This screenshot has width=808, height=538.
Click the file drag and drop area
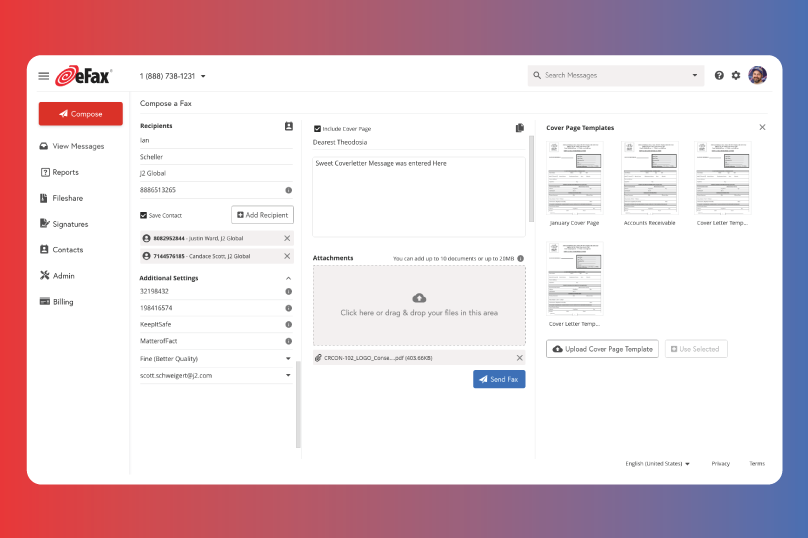pyautogui.click(x=419, y=306)
